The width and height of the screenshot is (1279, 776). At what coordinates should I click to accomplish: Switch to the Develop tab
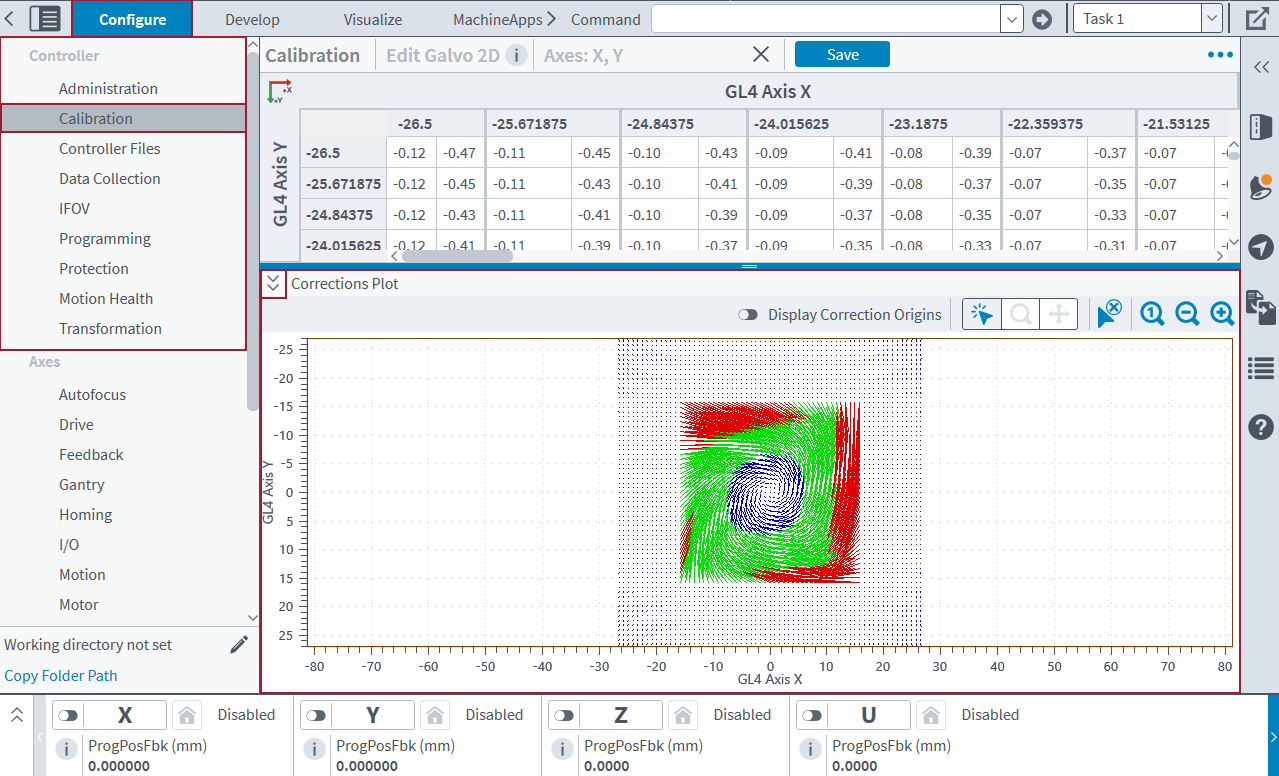coord(252,19)
